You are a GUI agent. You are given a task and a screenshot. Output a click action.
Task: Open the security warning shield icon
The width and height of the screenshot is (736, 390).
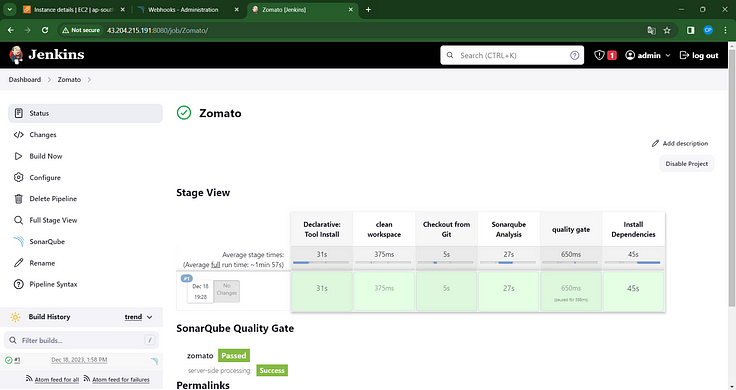(x=599, y=55)
